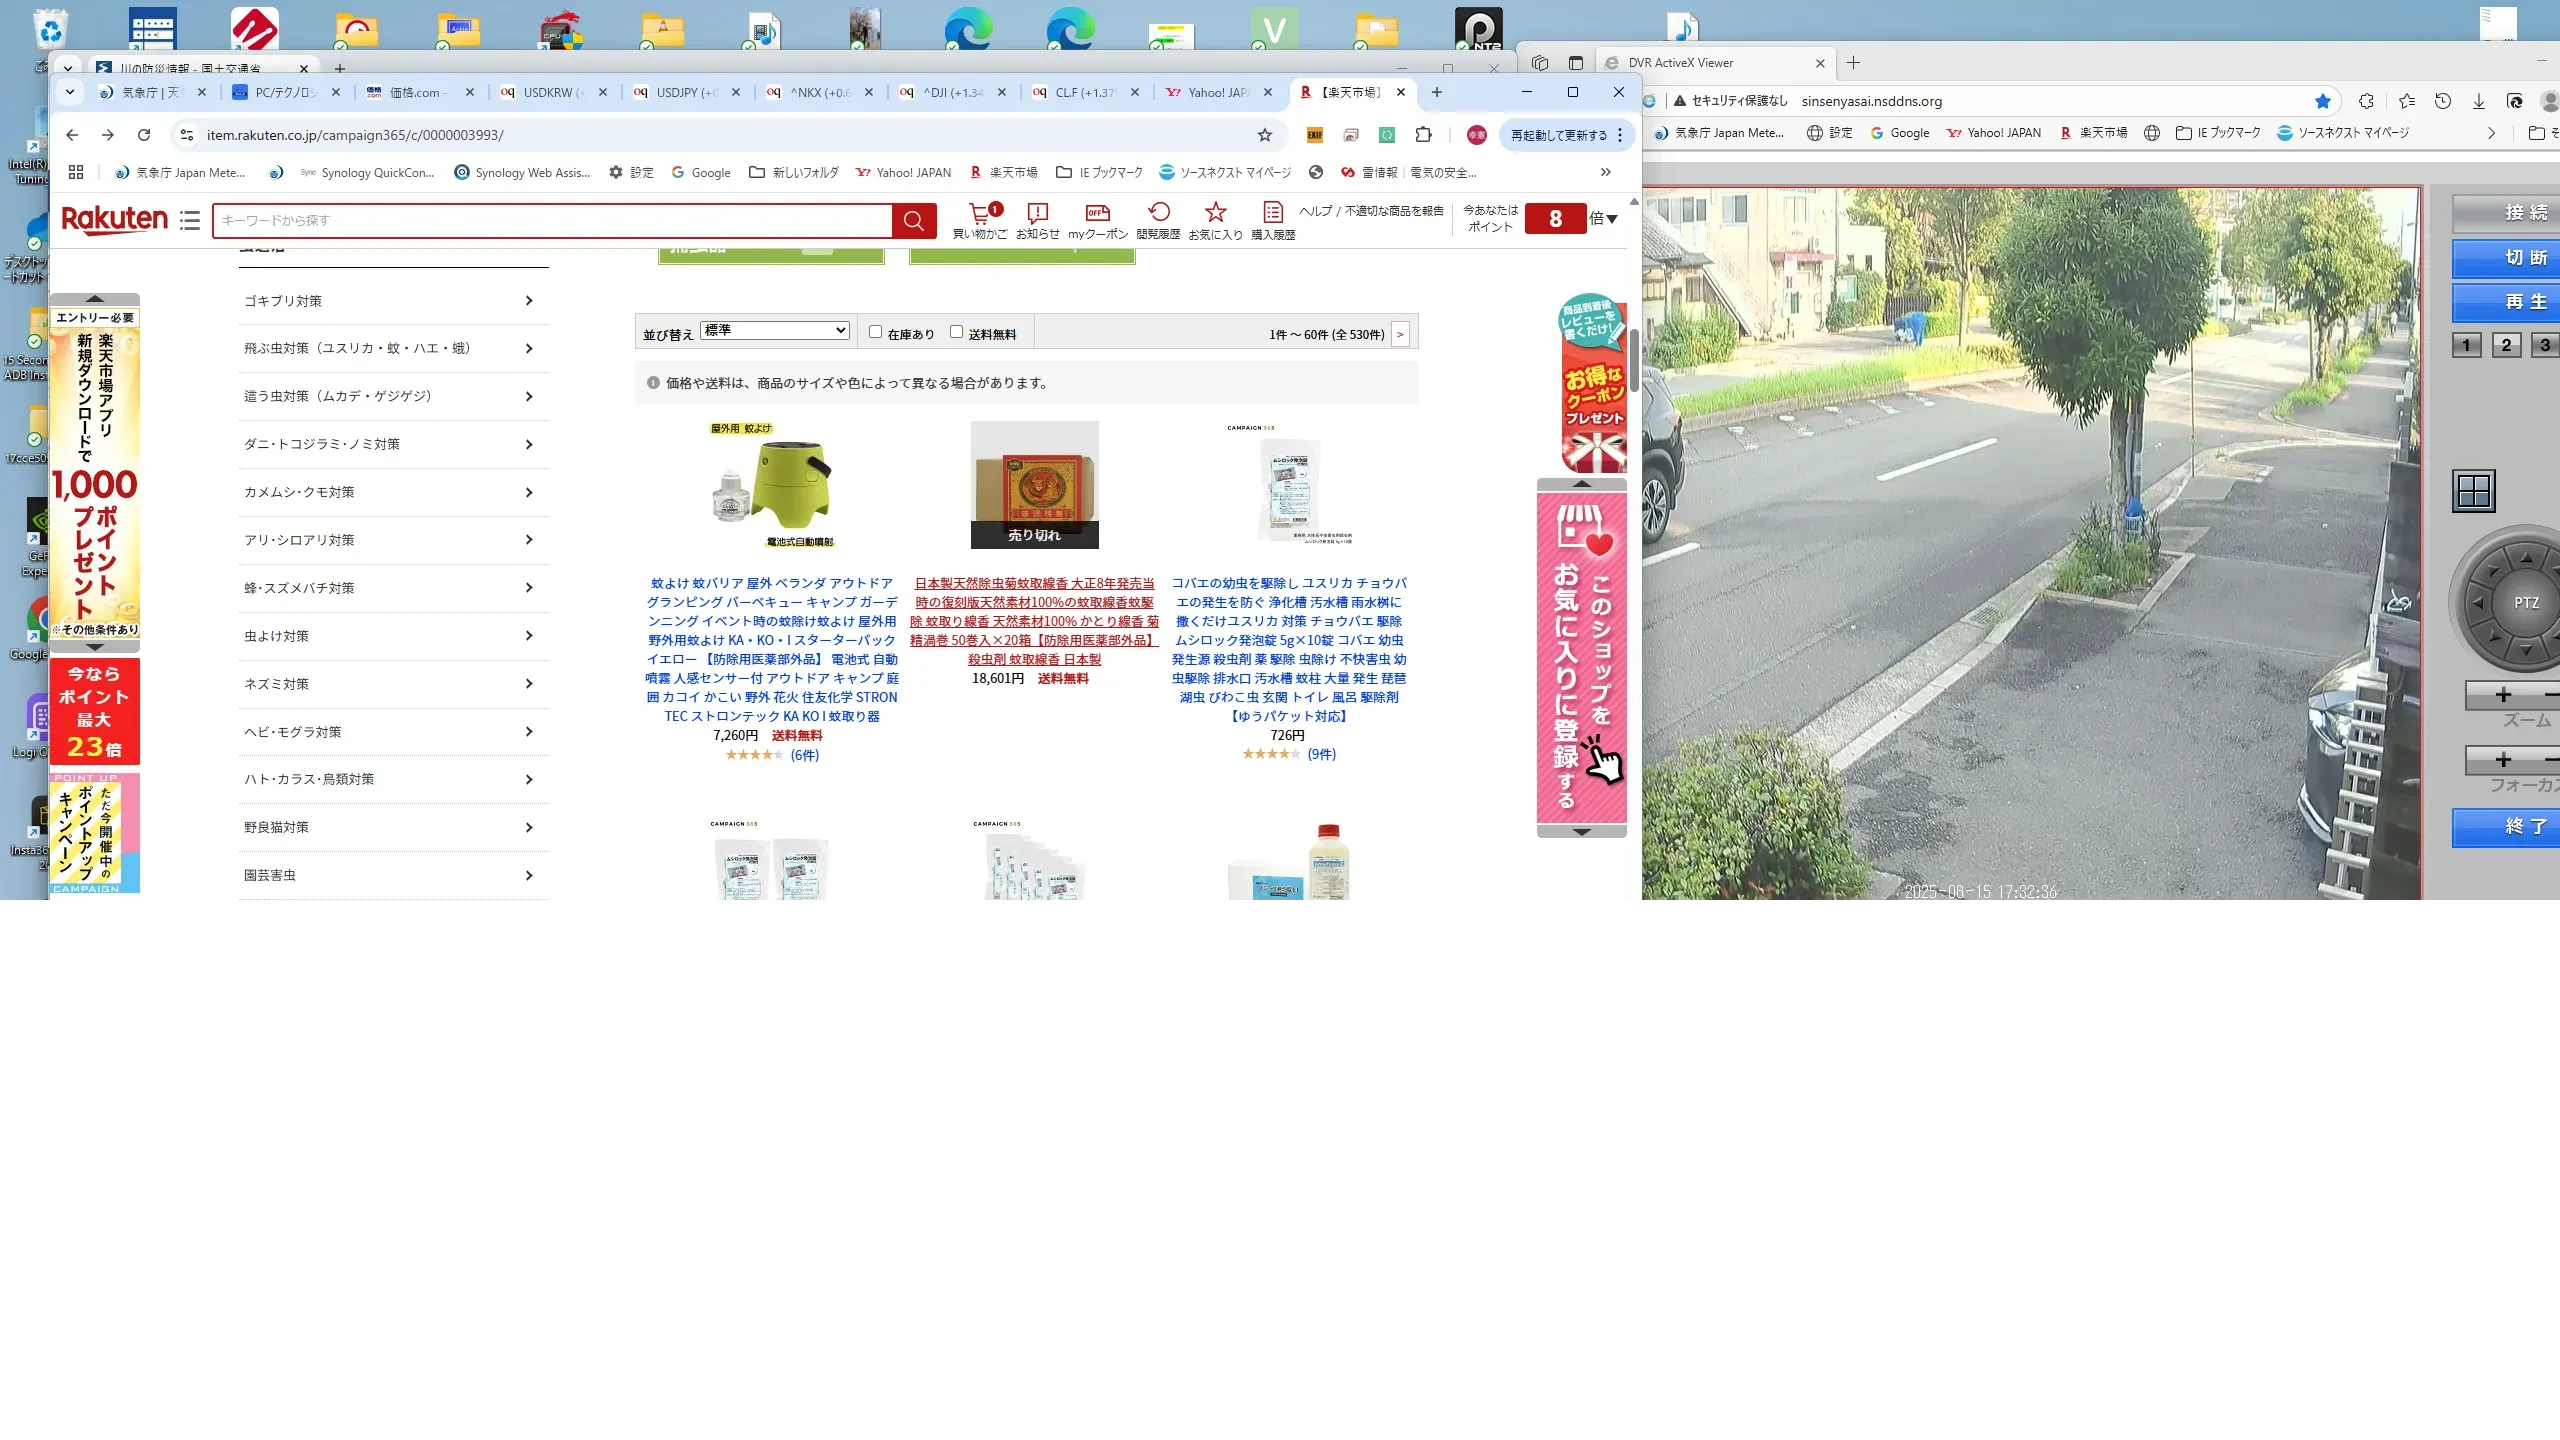This screenshot has height=1440, width=2560.
Task: Click the DVR quad-view grid icon
Action: pyautogui.click(x=2474, y=491)
